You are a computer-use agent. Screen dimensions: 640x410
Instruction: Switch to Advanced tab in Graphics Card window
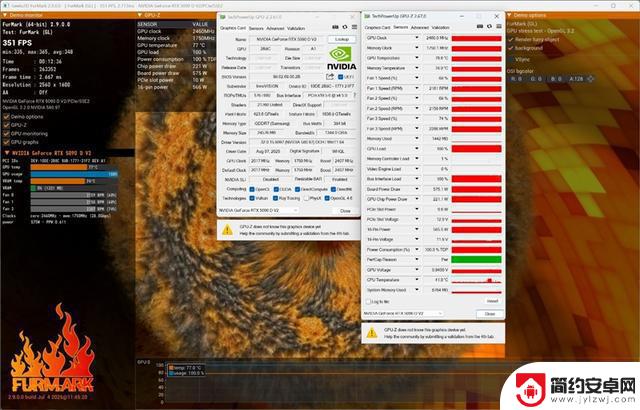click(x=276, y=29)
